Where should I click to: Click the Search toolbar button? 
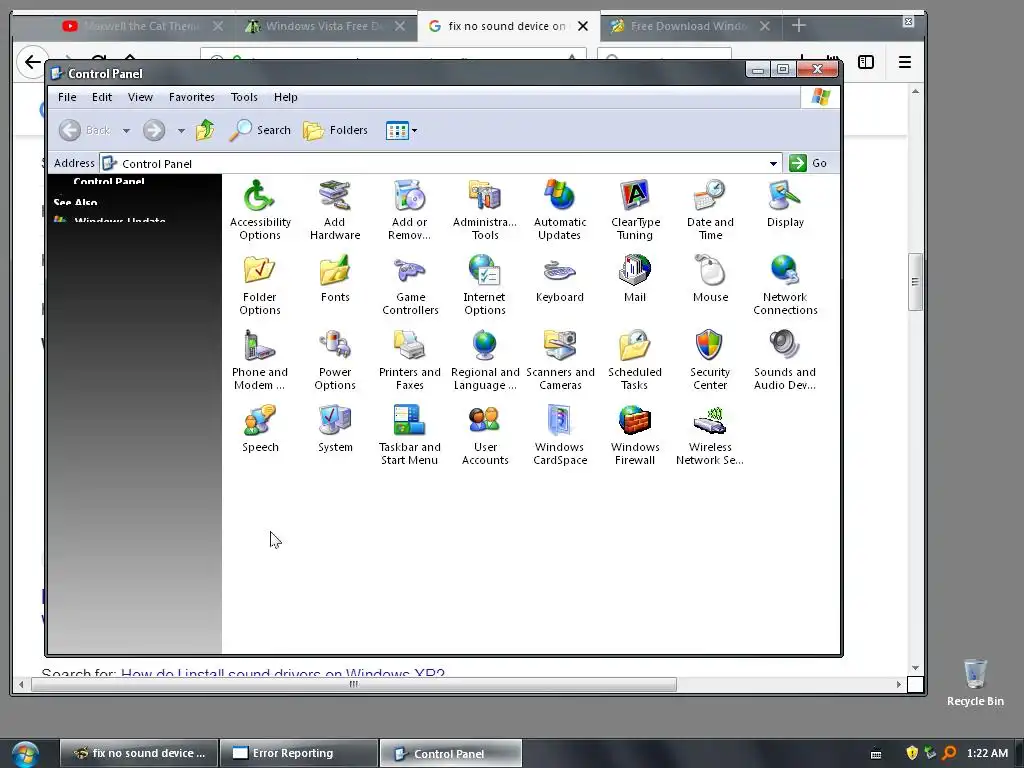pos(260,130)
